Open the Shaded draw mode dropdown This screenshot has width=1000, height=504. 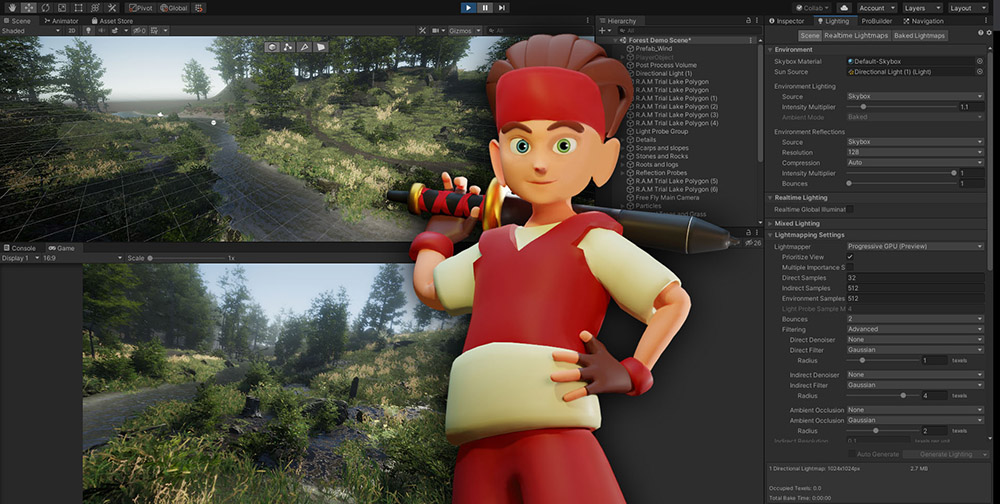(31, 31)
